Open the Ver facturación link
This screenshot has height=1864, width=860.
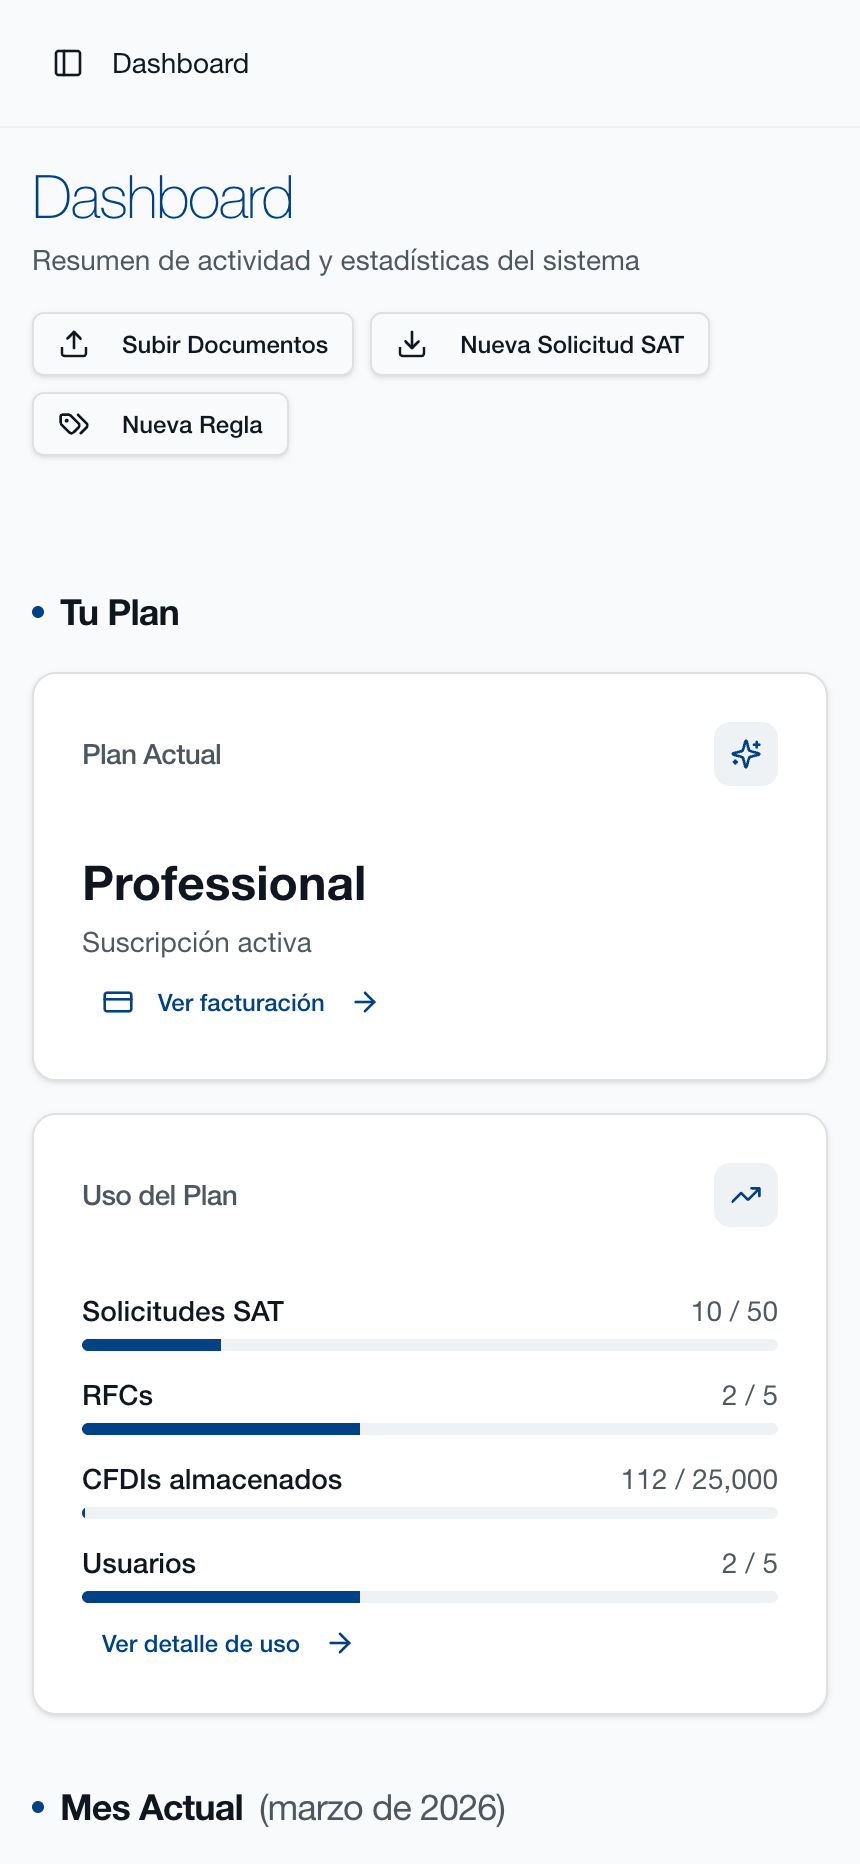coord(241,1003)
